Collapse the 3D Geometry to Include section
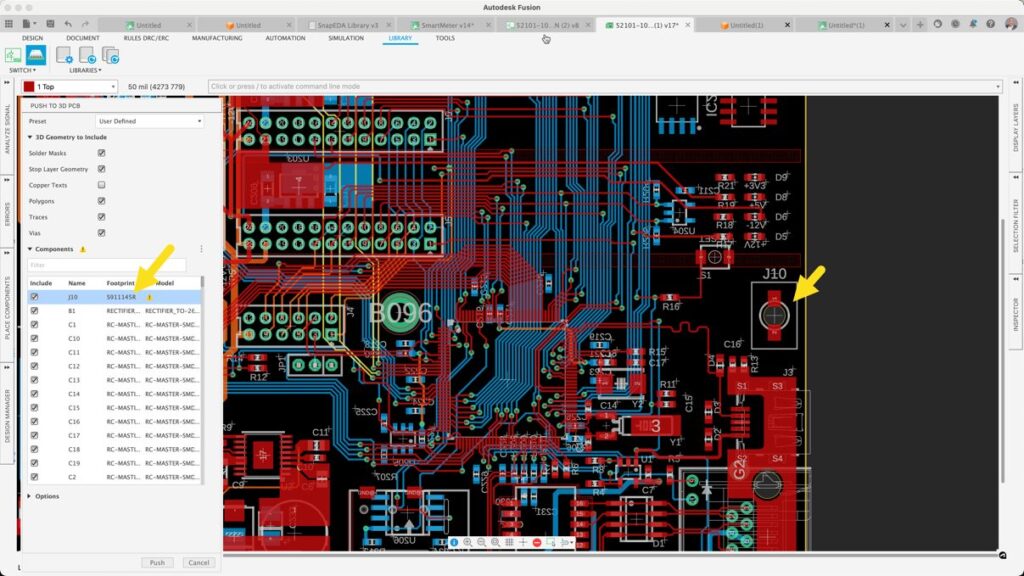Viewport: 1024px width, 576px height. (30, 137)
